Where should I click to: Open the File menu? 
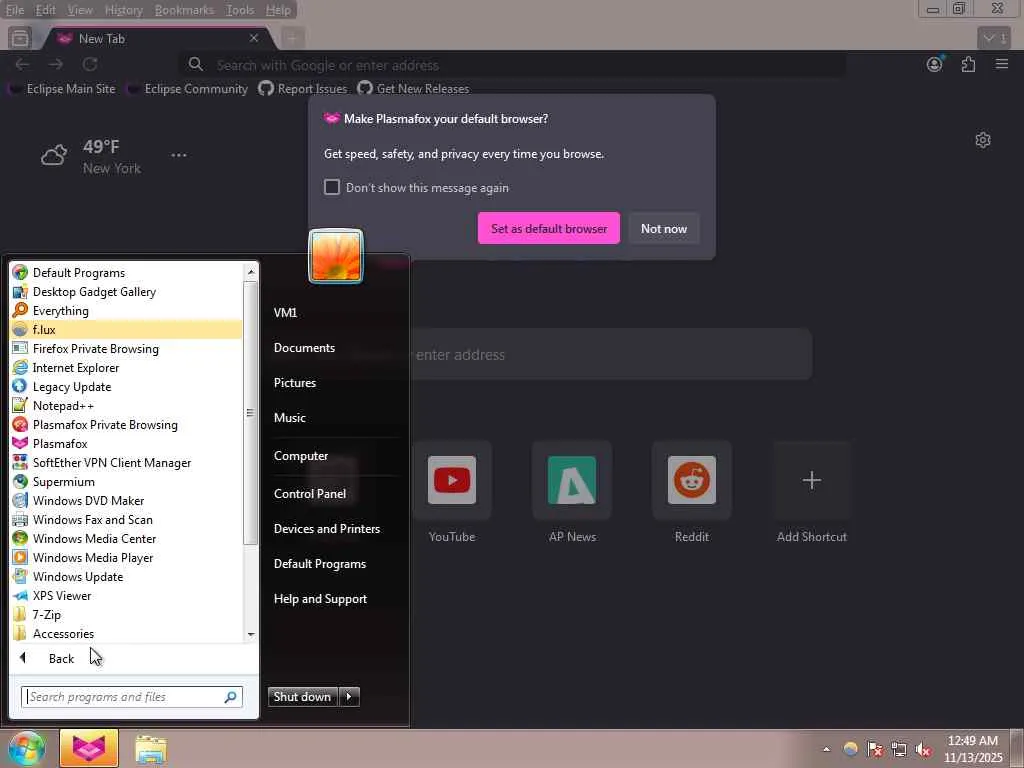click(14, 10)
